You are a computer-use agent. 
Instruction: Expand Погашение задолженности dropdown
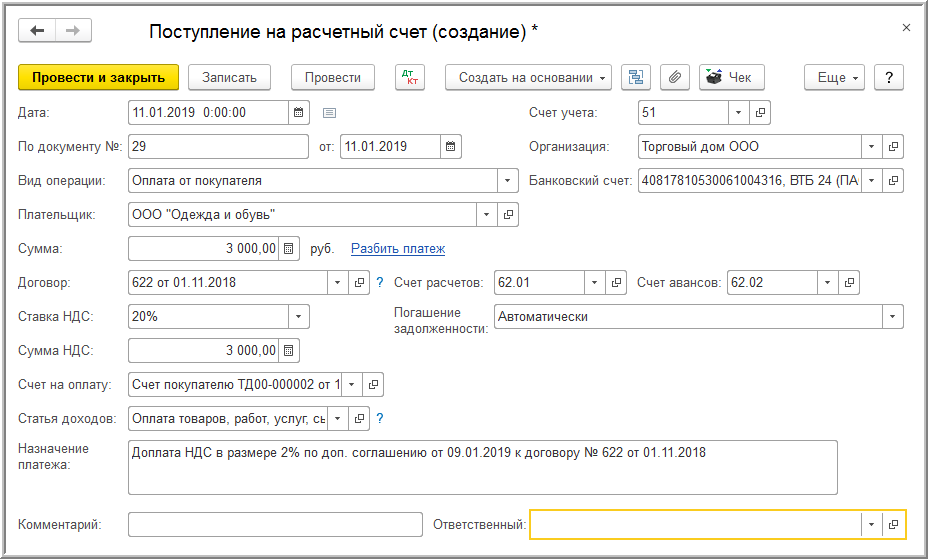[x=892, y=316]
